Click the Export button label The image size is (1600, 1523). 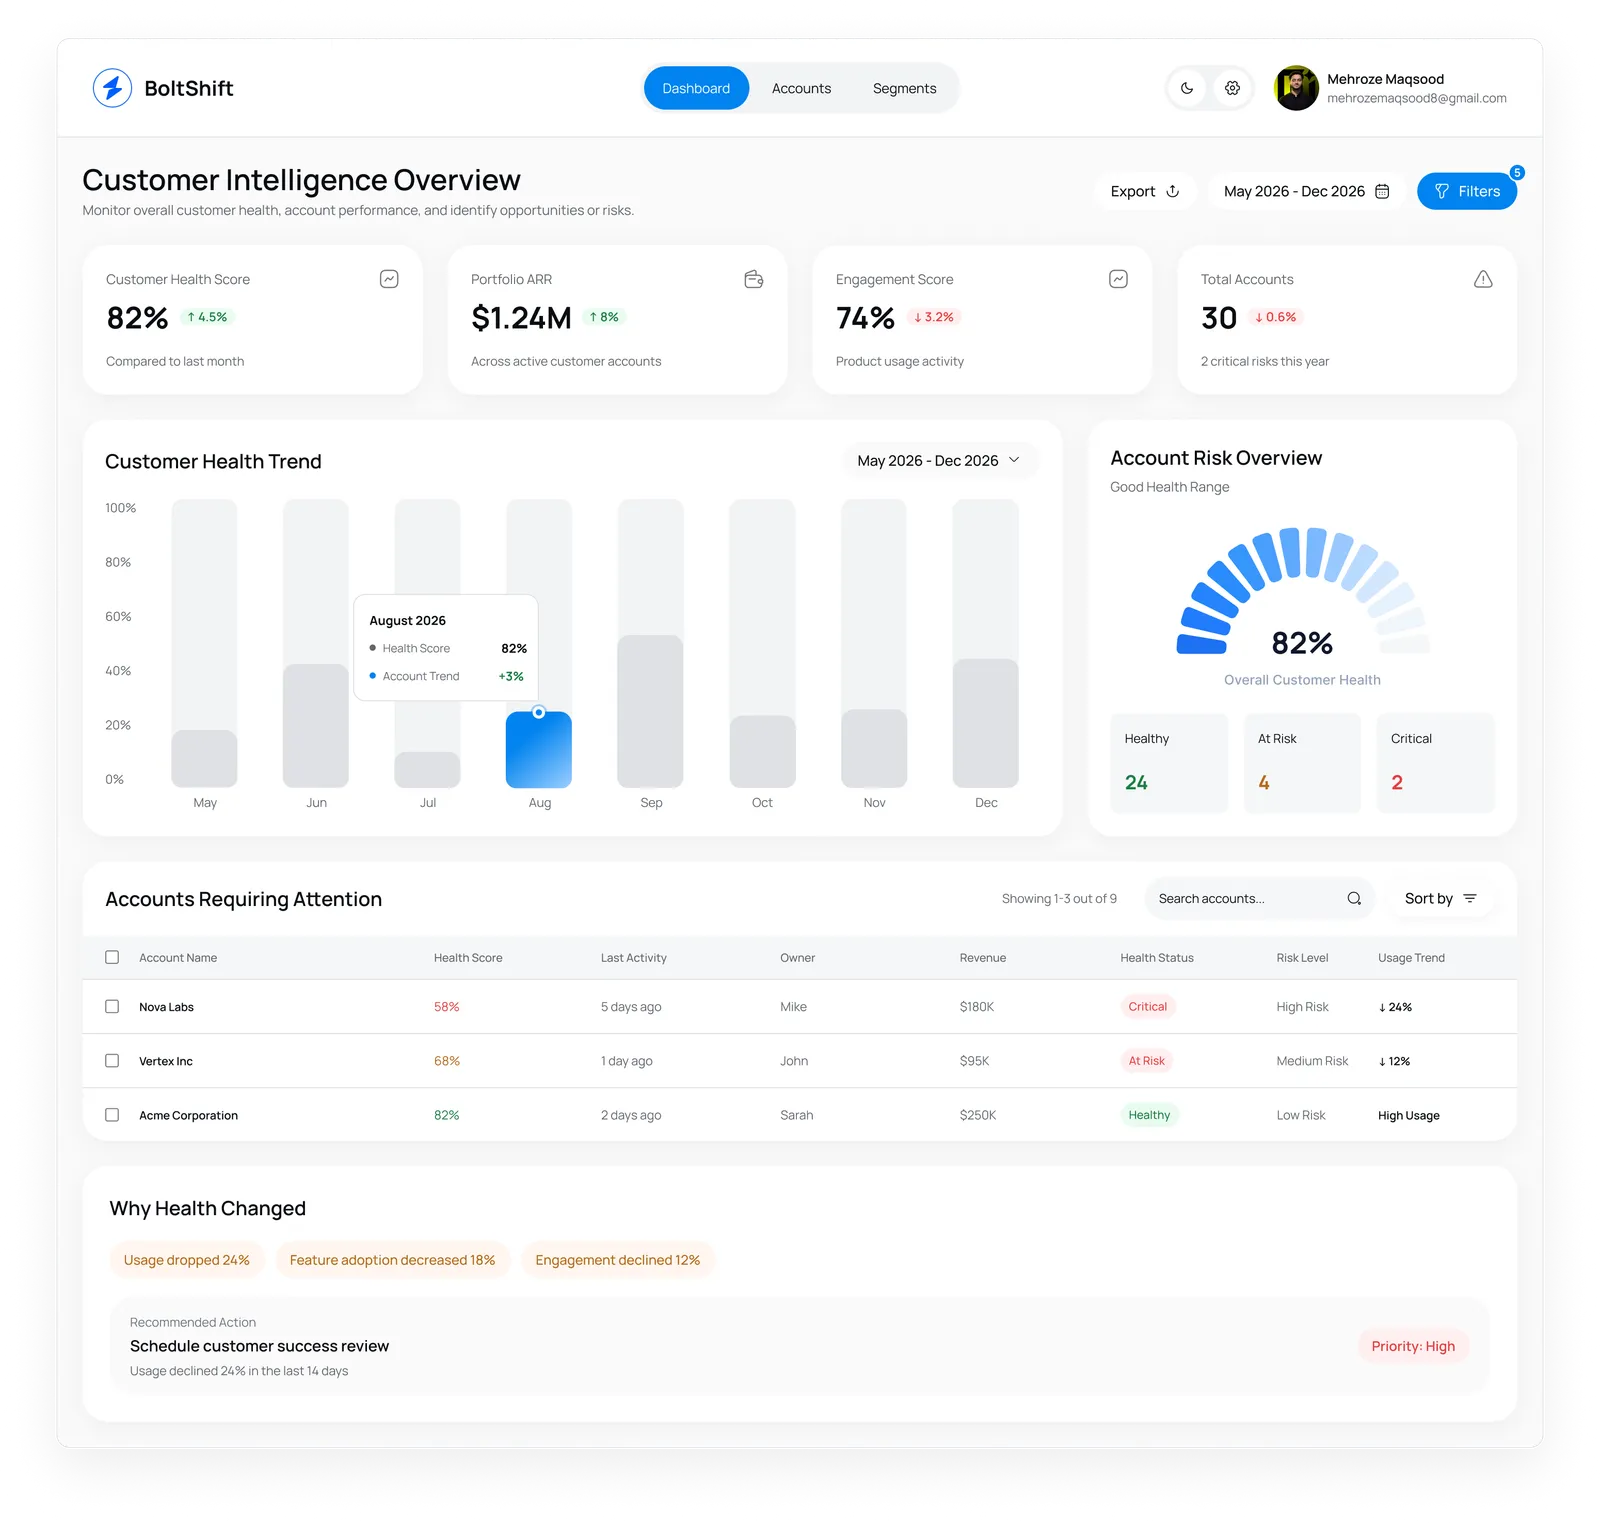[1132, 191]
